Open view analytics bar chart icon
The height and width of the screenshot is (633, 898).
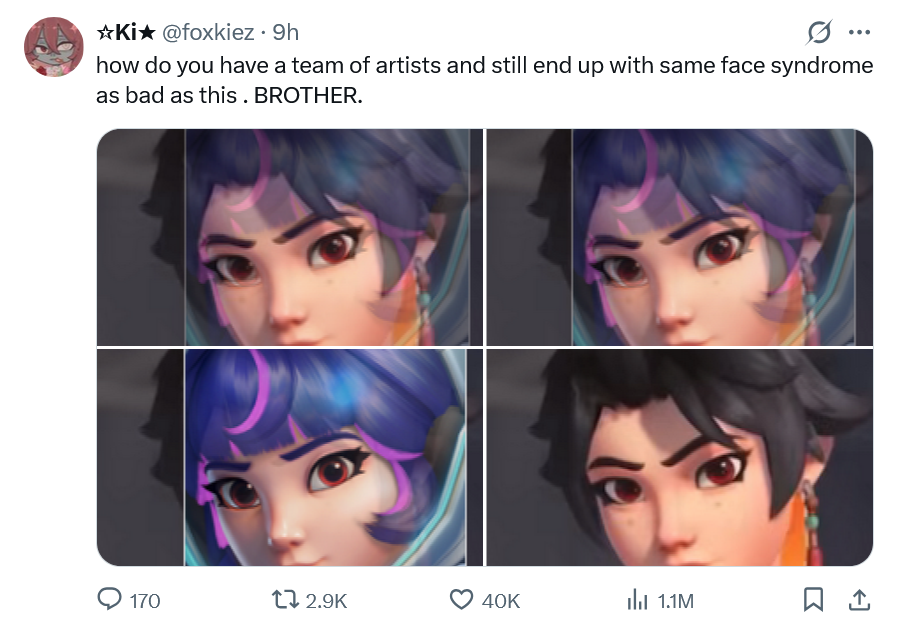(x=637, y=600)
